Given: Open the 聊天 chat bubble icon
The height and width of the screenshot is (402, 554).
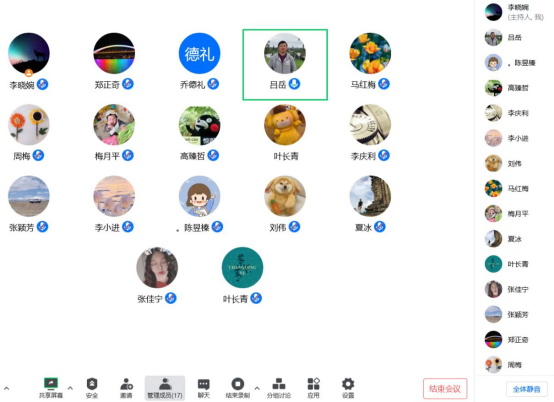Looking at the screenshot, I should (x=204, y=388).
